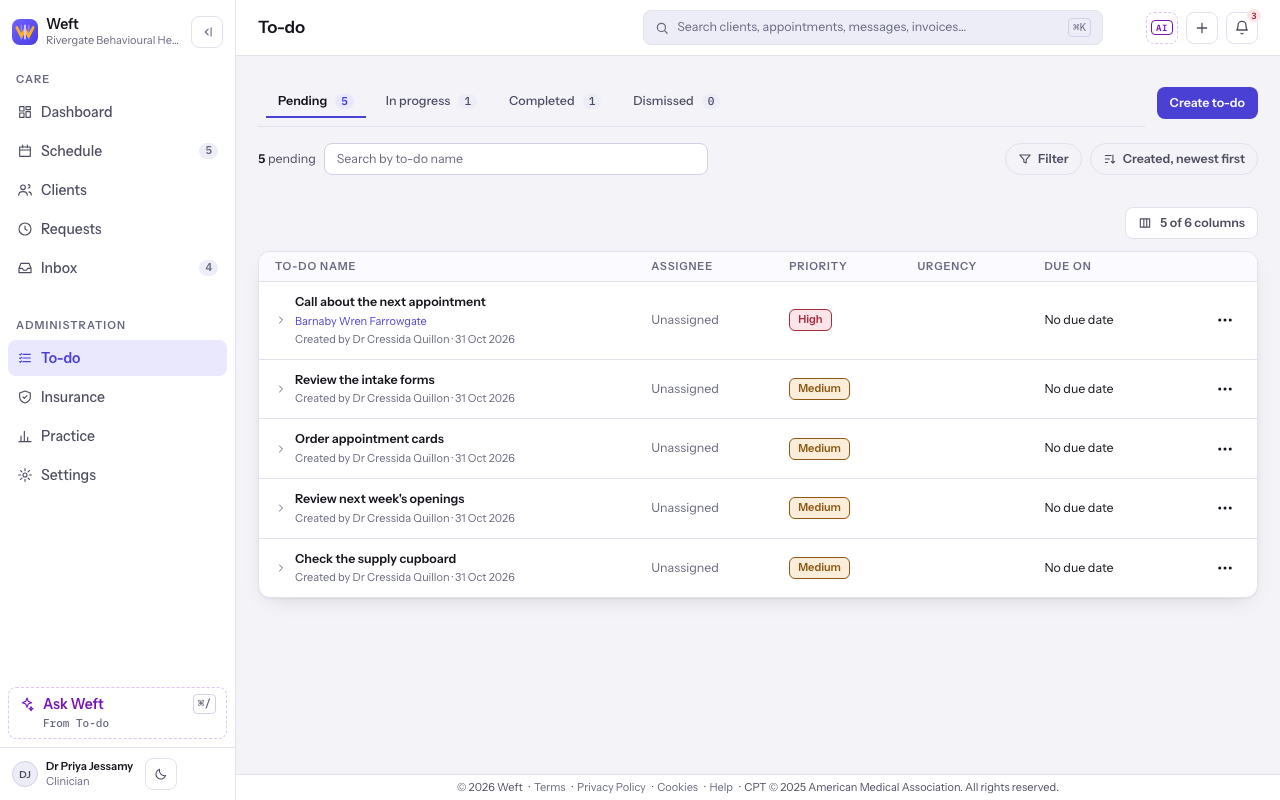Screen dimensions: 1280x800
Task: Expand Review the intake forms row
Action: click(x=281, y=389)
